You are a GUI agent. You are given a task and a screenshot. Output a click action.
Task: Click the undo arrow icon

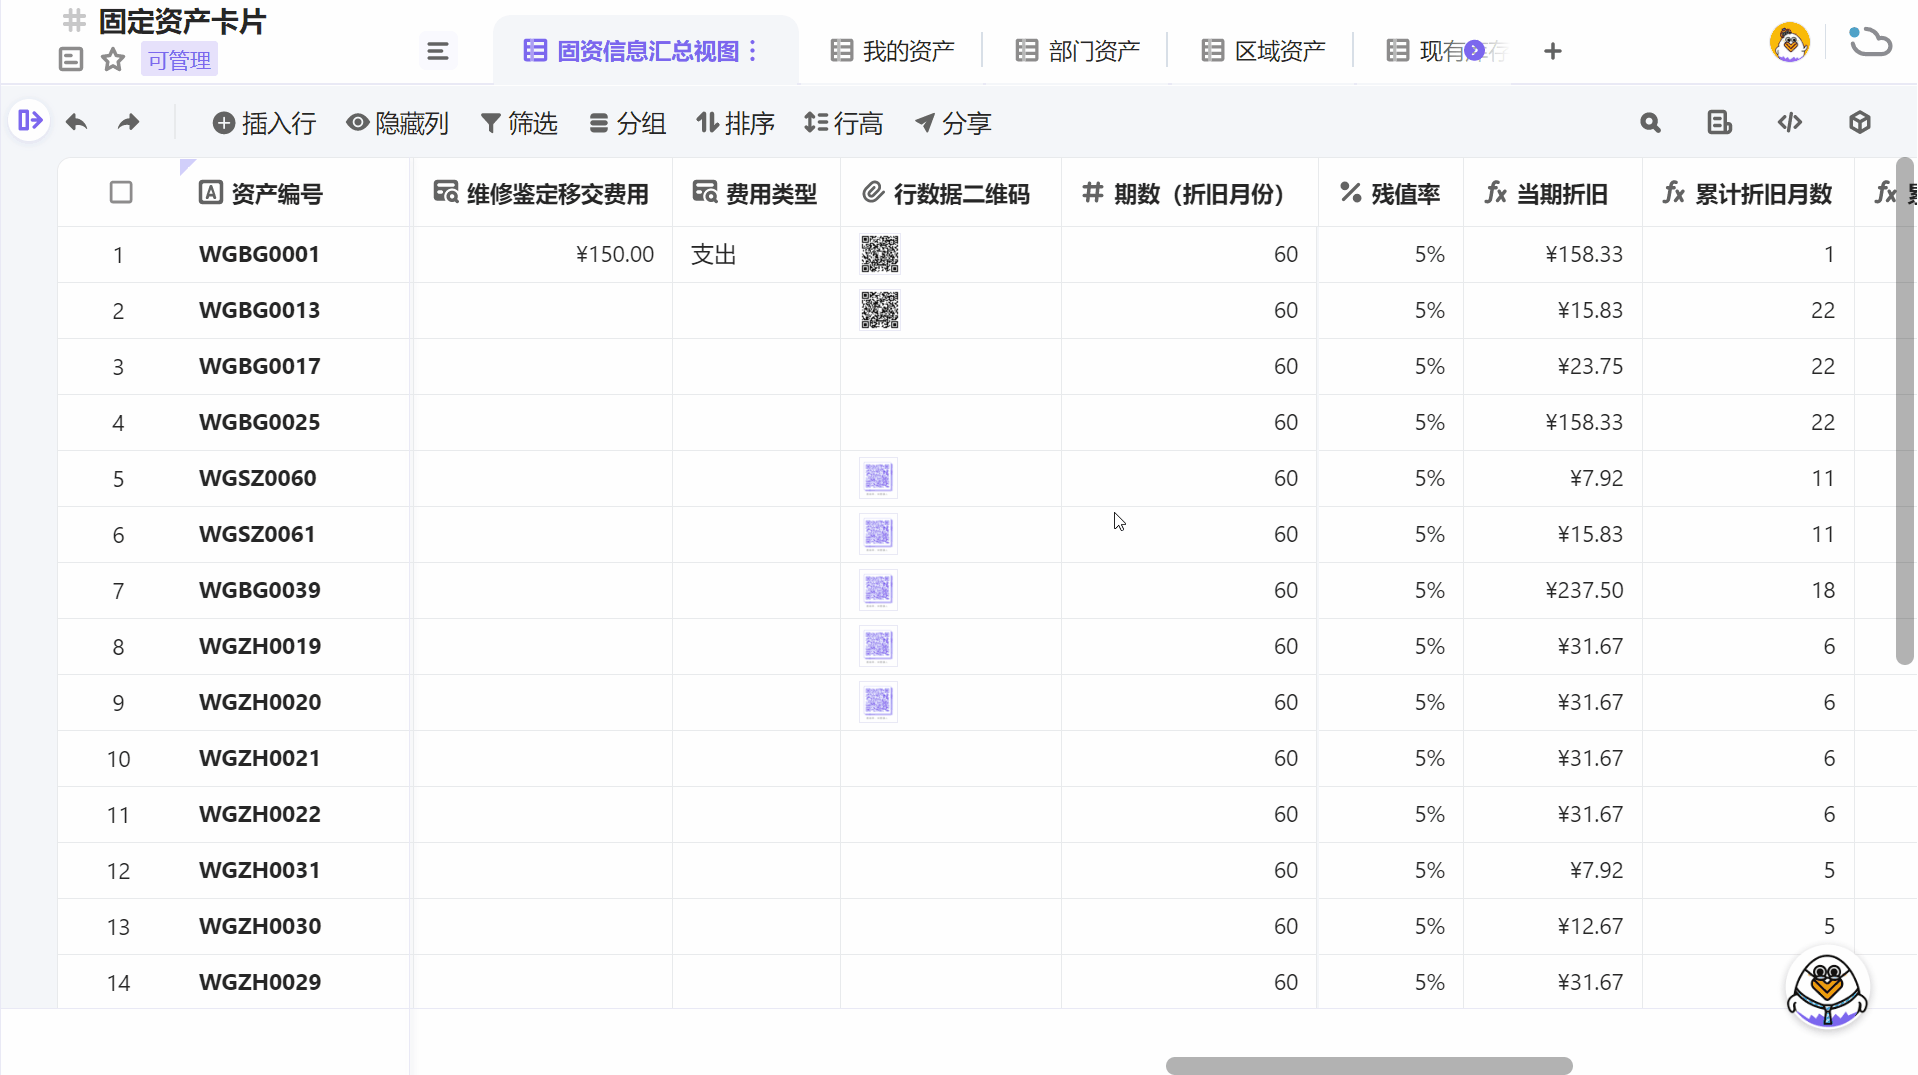coord(76,122)
